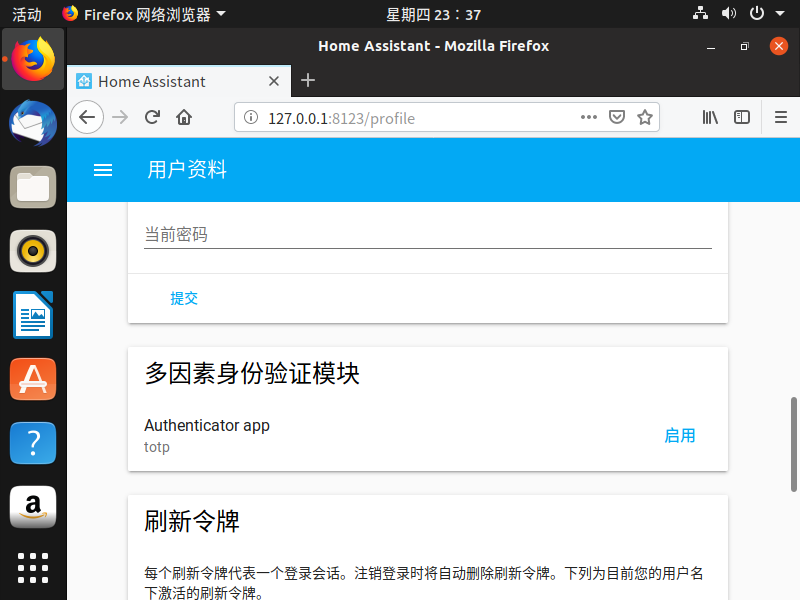The width and height of the screenshot is (800, 600).
Task: Reload the page with the refresh icon
Action: (x=152, y=117)
